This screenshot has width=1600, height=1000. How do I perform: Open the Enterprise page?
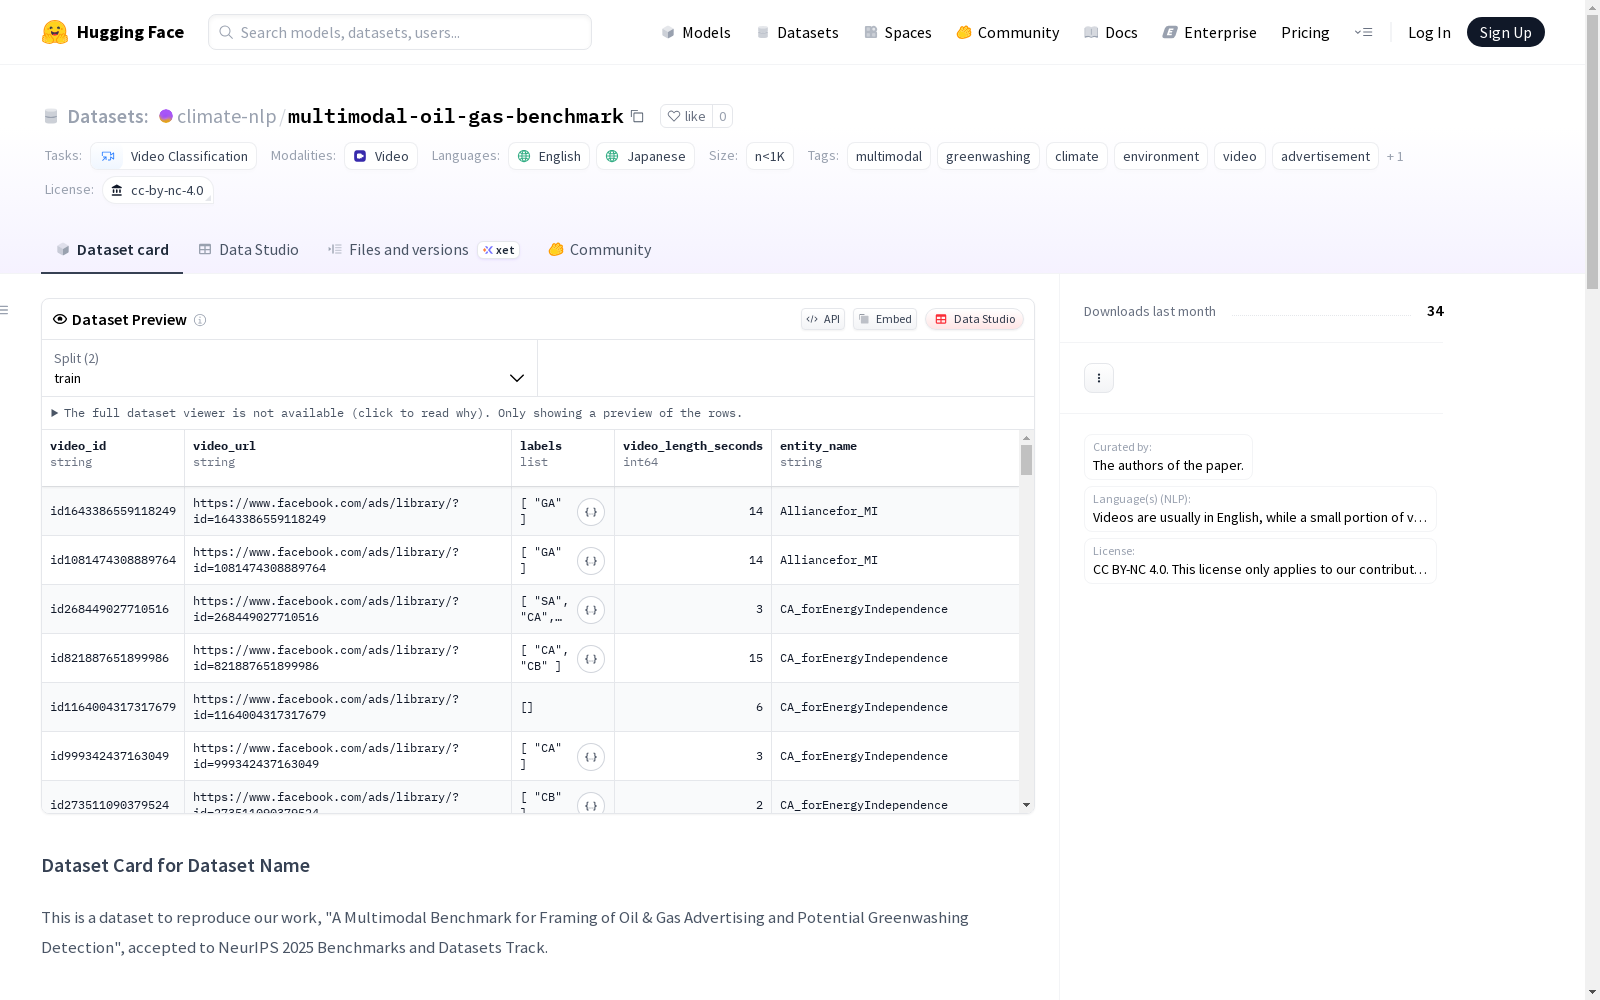(1210, 32)
